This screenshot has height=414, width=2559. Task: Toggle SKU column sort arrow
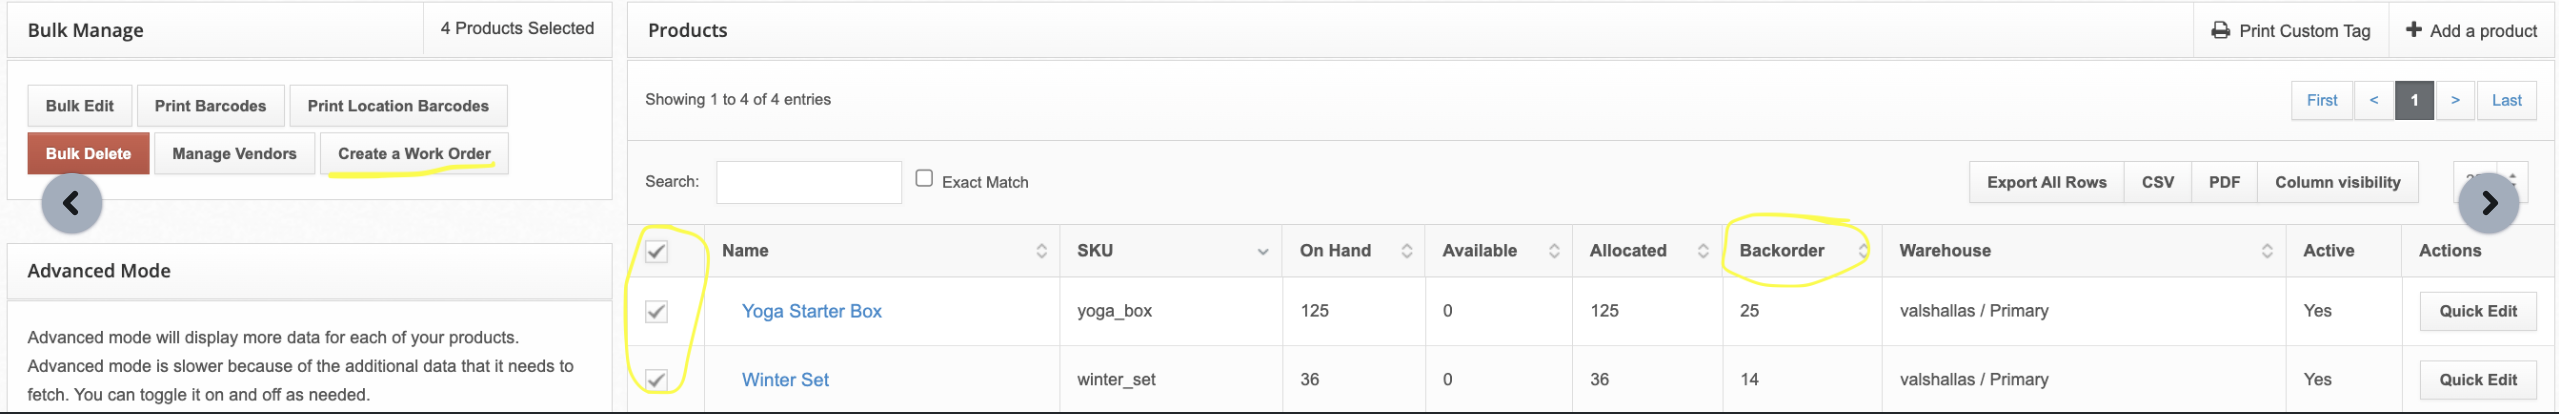click(x=1263, y=252)
